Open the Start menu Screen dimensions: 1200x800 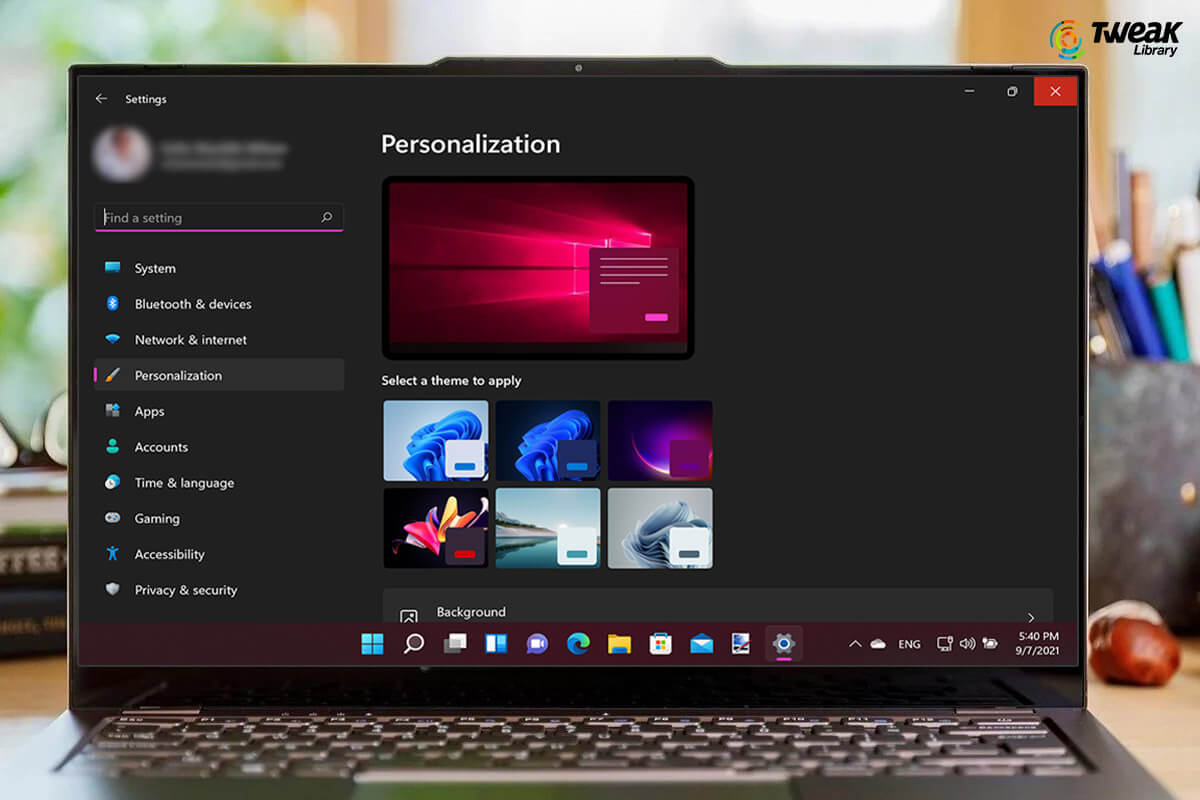372,644
